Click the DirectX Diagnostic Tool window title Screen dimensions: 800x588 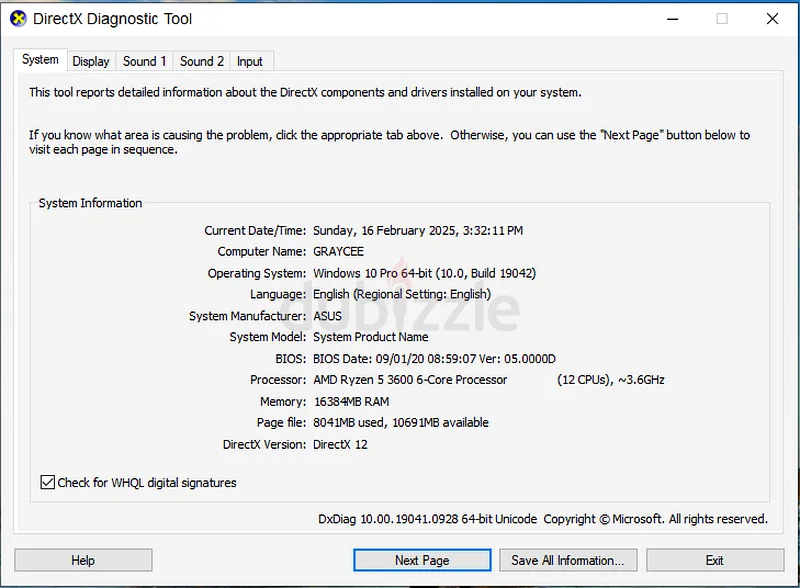(112, 19)
